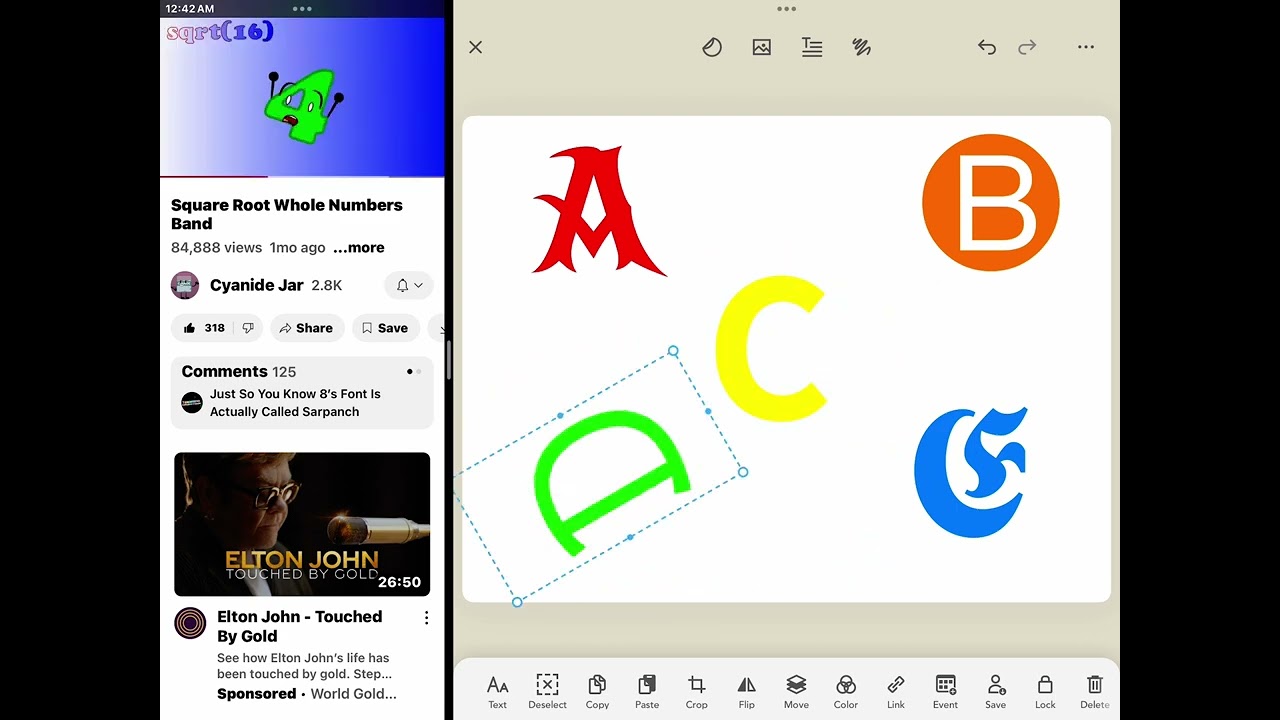
Task: Click the selection box's bottom corner handle
Action: (517, 602)
